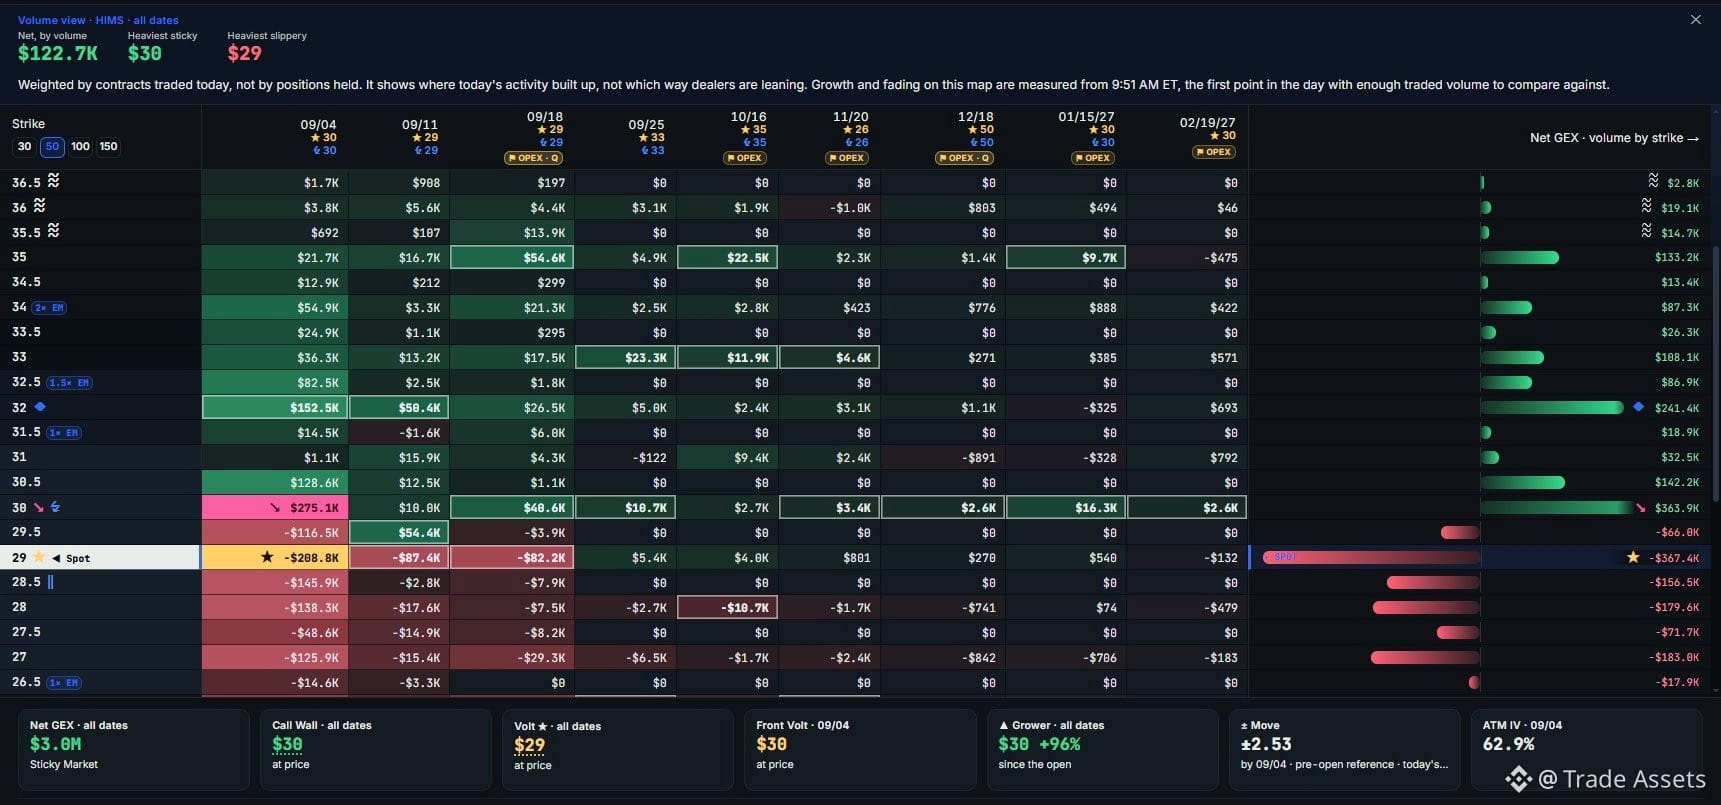Image resolution: width=1721 pixels, height=805 pixels.
Task: Click the waves icon next to $19.1K
Action: (1646, 206)
